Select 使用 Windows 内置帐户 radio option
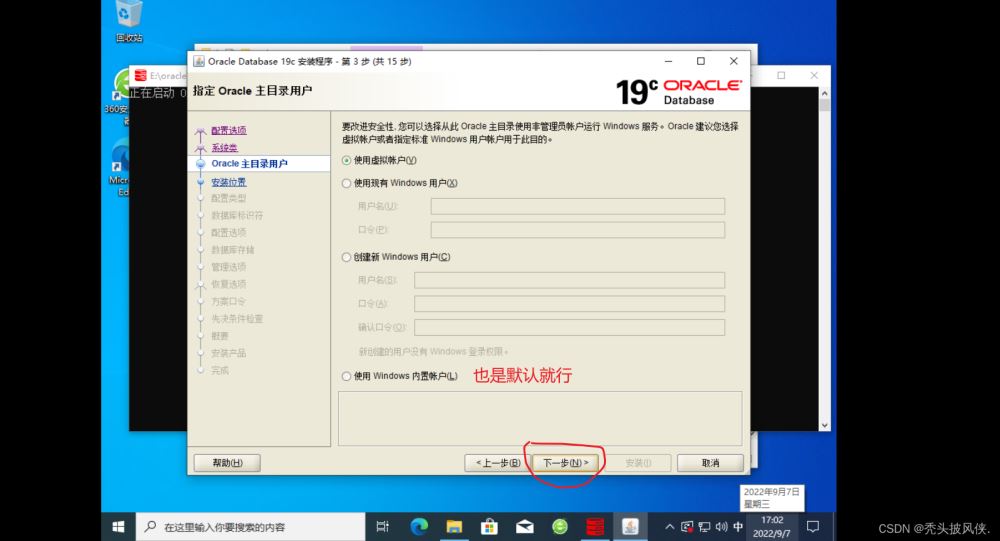 347,376
